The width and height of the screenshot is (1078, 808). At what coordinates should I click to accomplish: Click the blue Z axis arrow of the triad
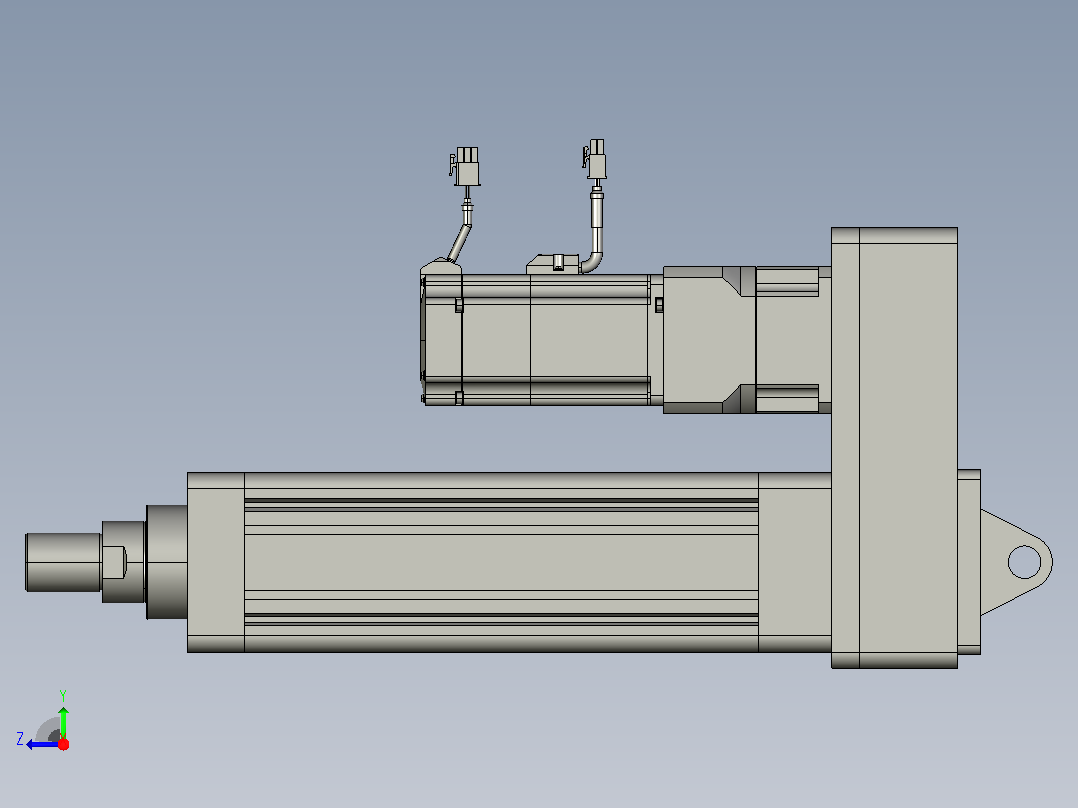(43, 745)
